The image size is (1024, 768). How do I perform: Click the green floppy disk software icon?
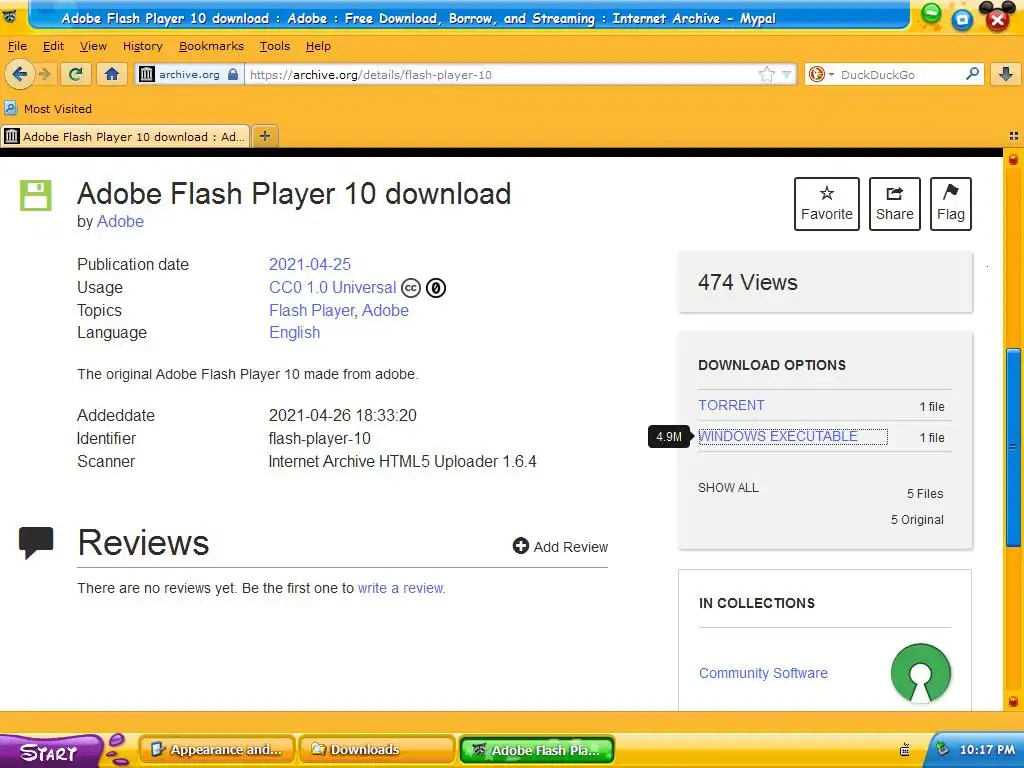35,195
